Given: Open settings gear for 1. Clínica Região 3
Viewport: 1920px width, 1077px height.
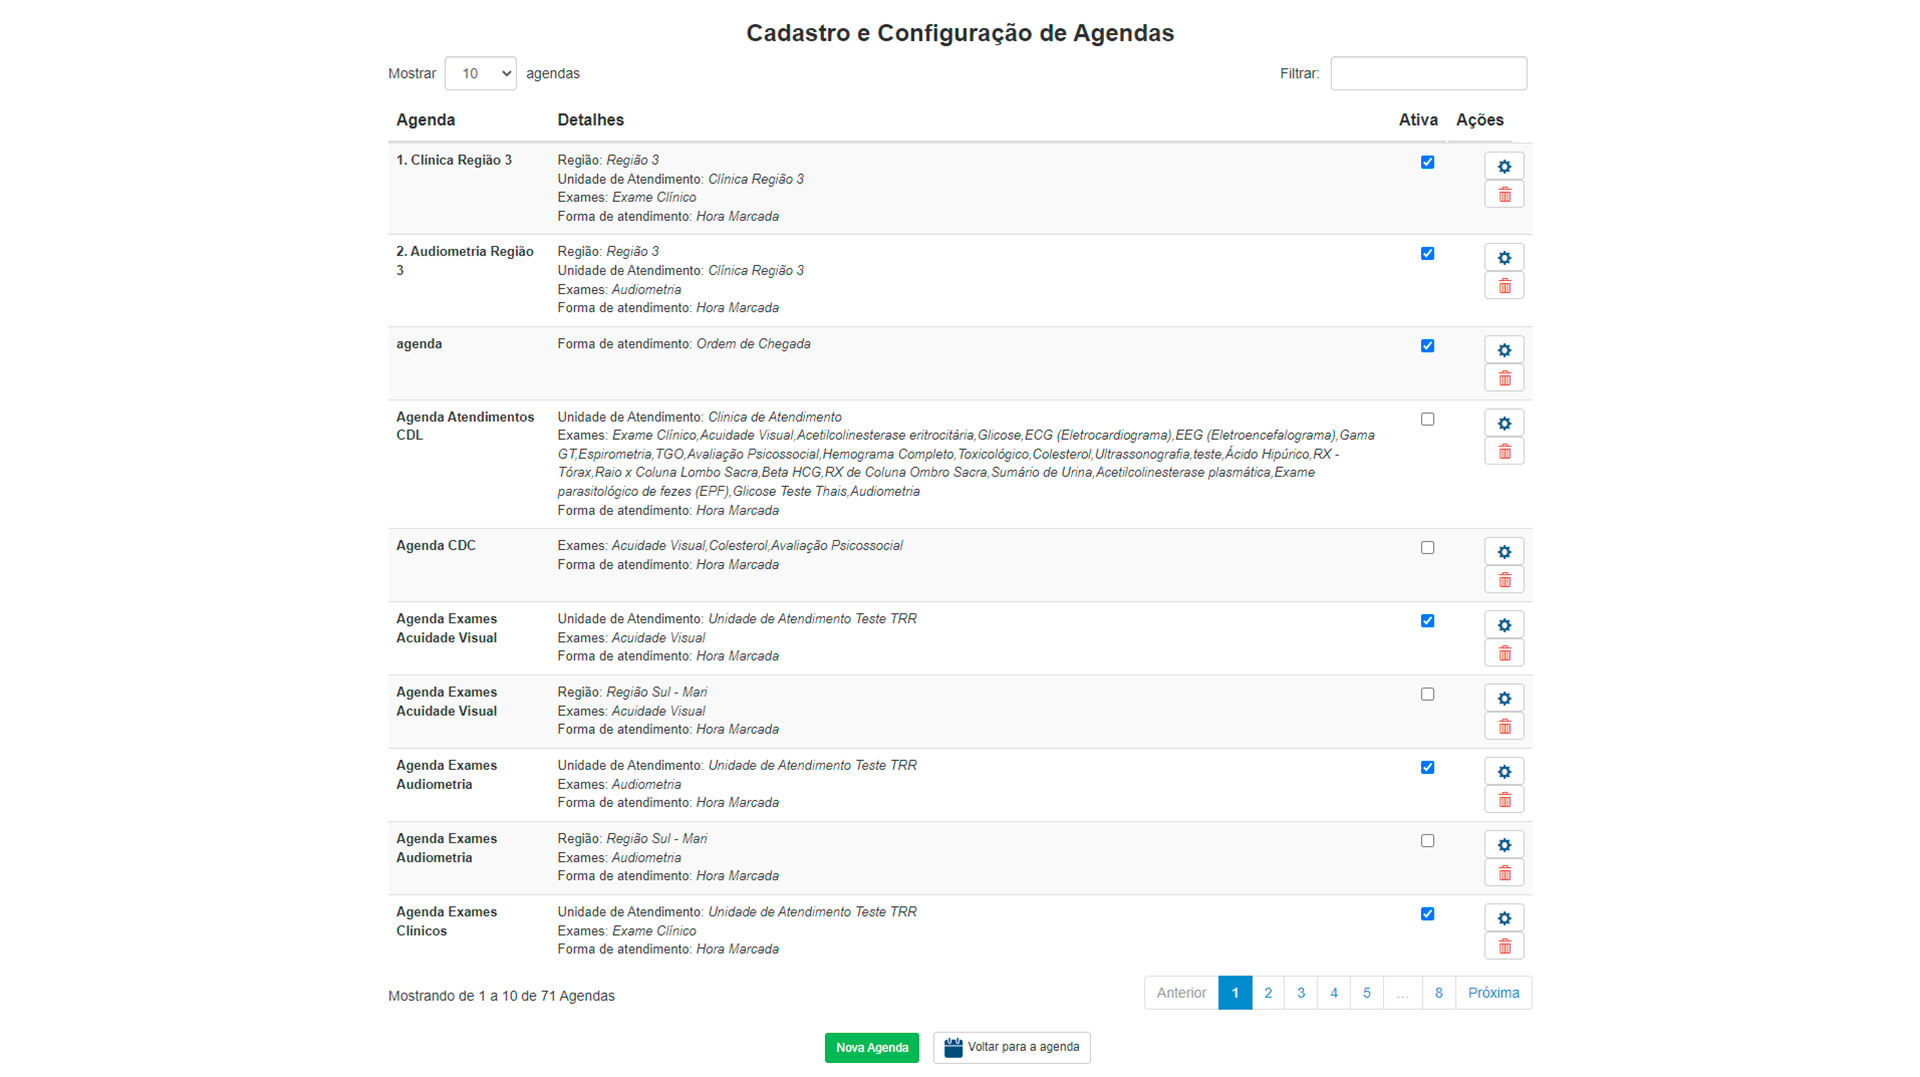Looking at the screenshot, I should [x=1503, y=166].
